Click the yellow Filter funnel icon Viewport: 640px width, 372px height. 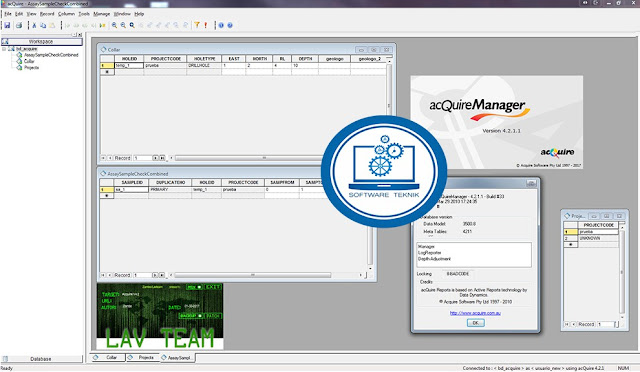click(197, 25)
